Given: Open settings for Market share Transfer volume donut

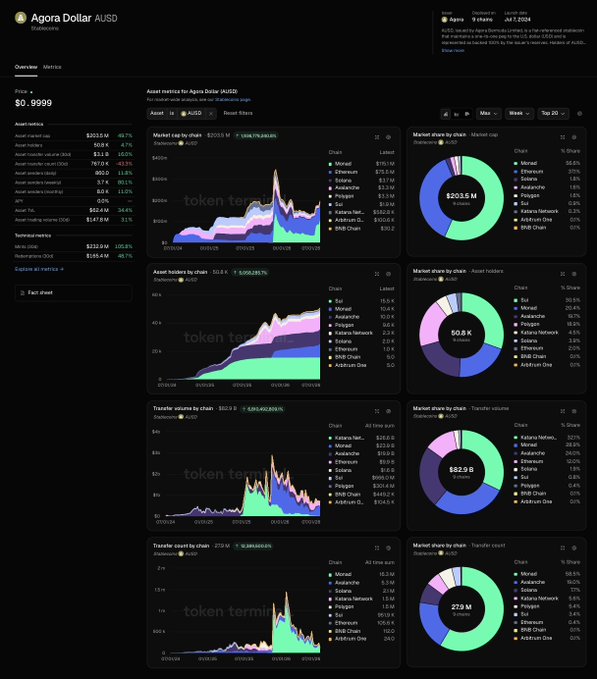Looking at the screenshot, I should [574, 411].
